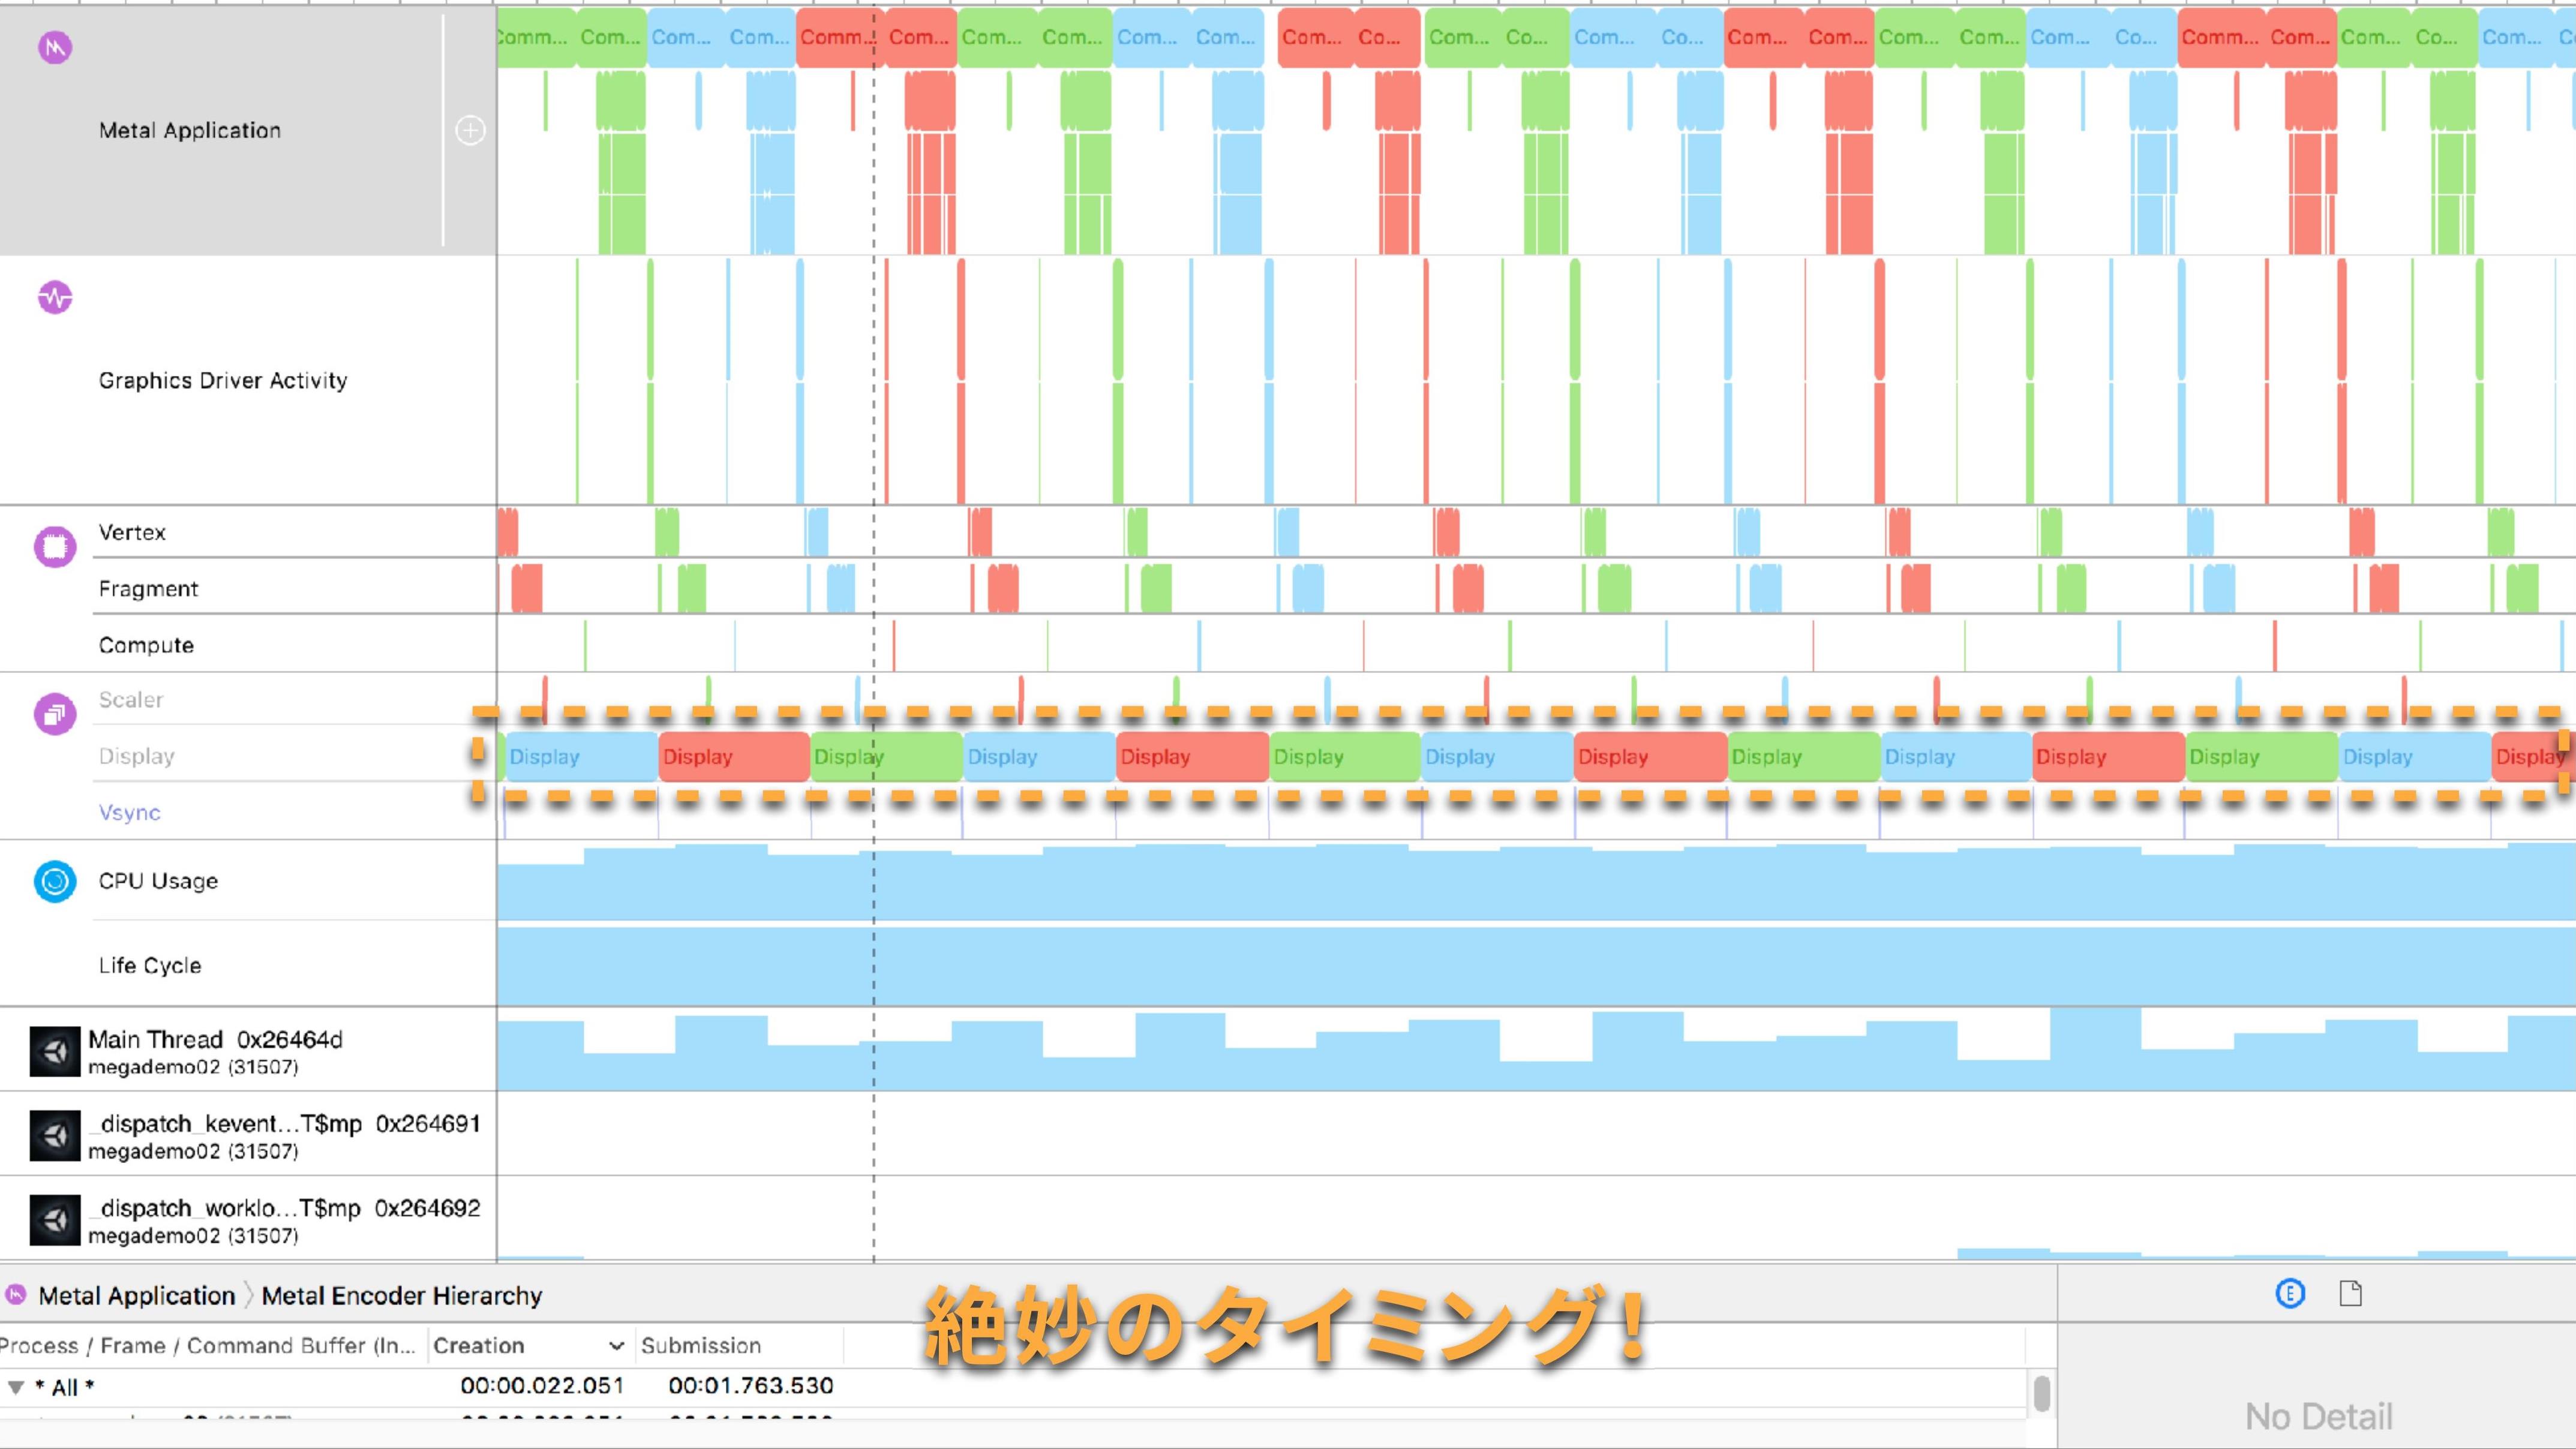
Task: Open the Creation column sort chevron
Action: tap(617, 1346)
